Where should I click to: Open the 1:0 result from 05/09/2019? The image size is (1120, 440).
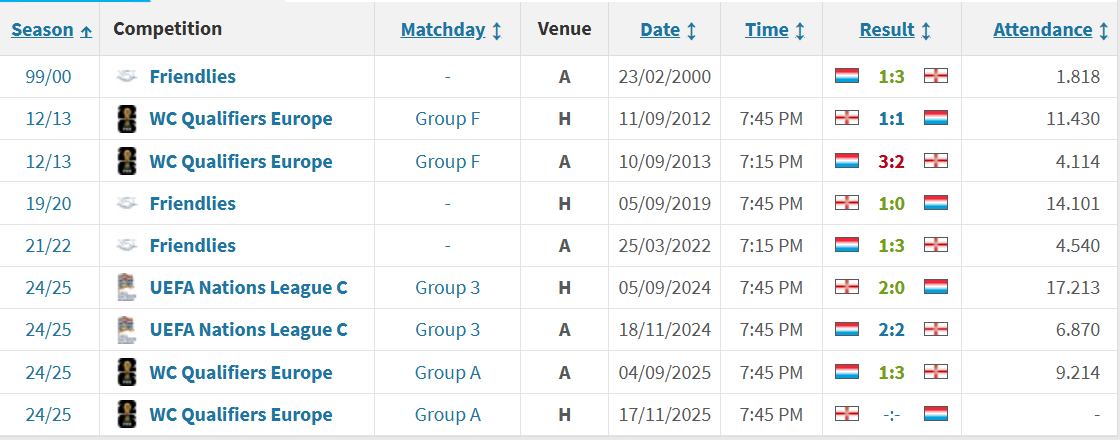[x=891, y=203]
